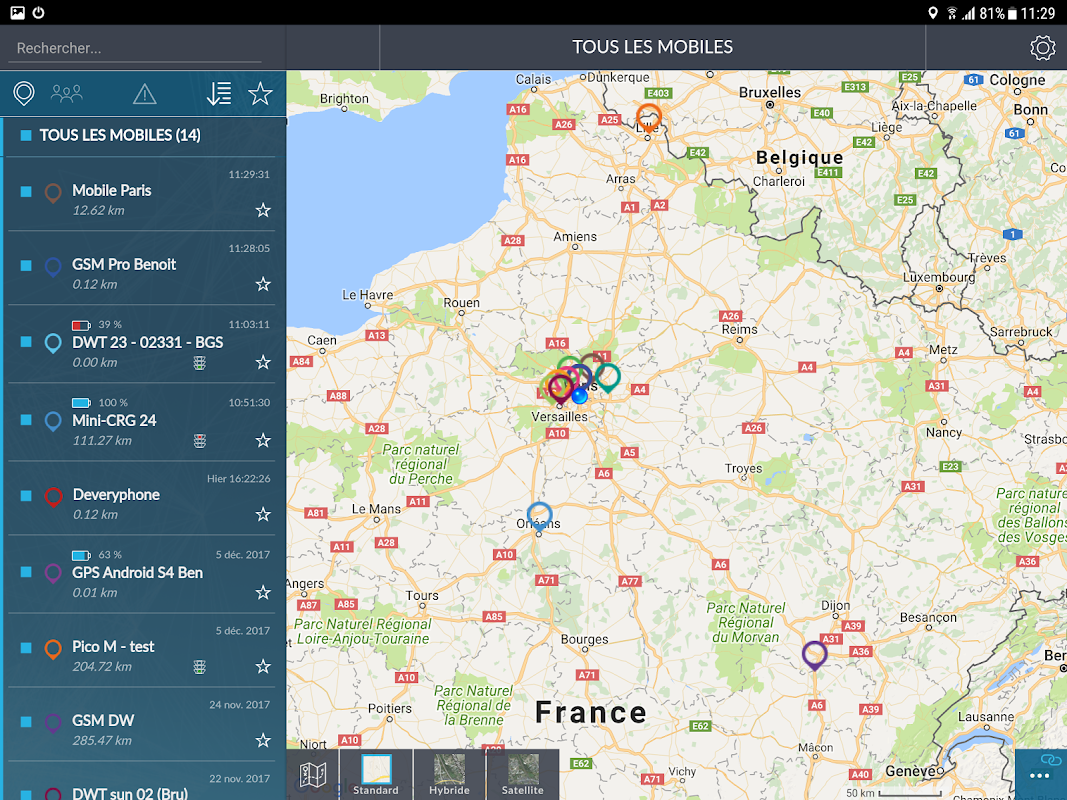Toggle the GPS Android S4 Ben checkbox
1067x800 pixels.
(26, 572)
